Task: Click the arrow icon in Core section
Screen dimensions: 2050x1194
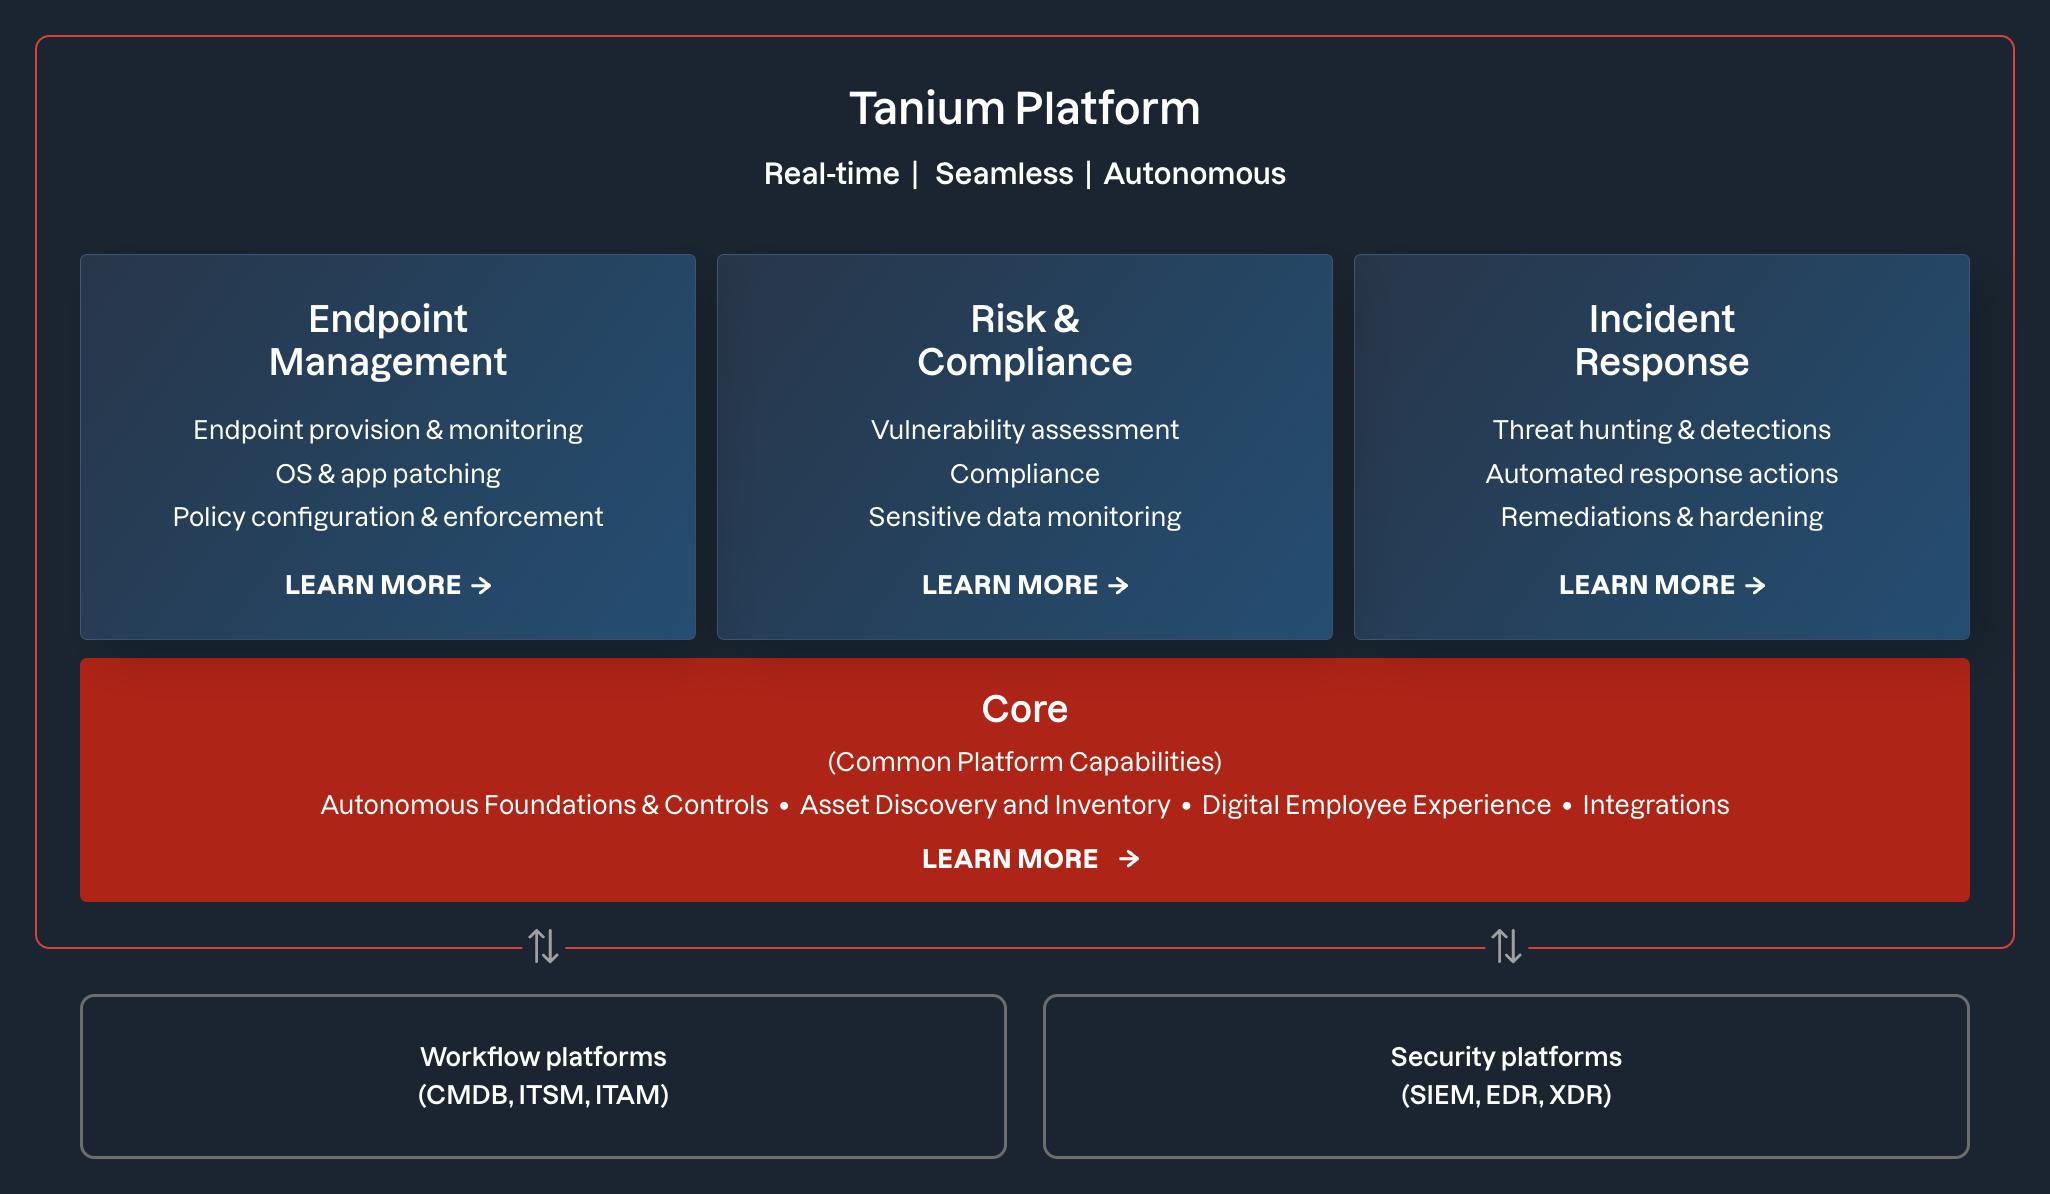Action: point(1129,859)
